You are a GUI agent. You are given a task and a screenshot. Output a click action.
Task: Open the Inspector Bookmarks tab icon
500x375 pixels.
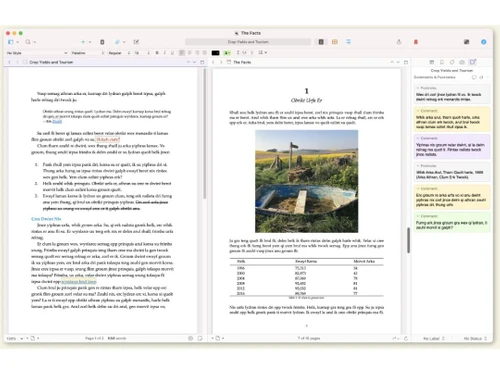442,62
